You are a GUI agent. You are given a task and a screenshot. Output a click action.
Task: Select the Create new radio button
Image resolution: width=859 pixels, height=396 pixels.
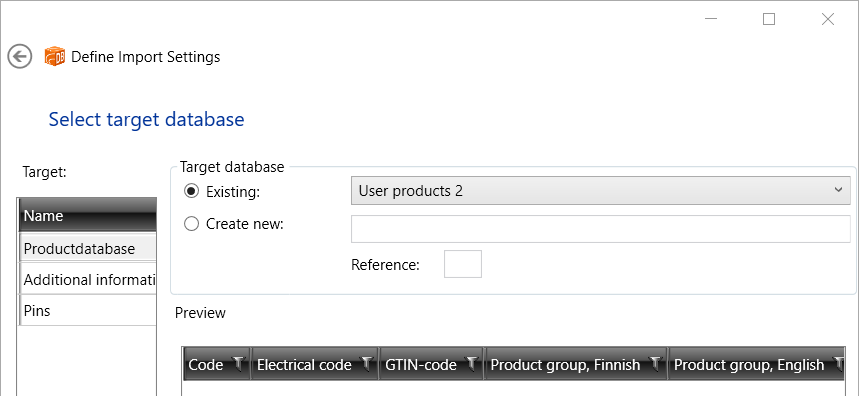[191, 224]
